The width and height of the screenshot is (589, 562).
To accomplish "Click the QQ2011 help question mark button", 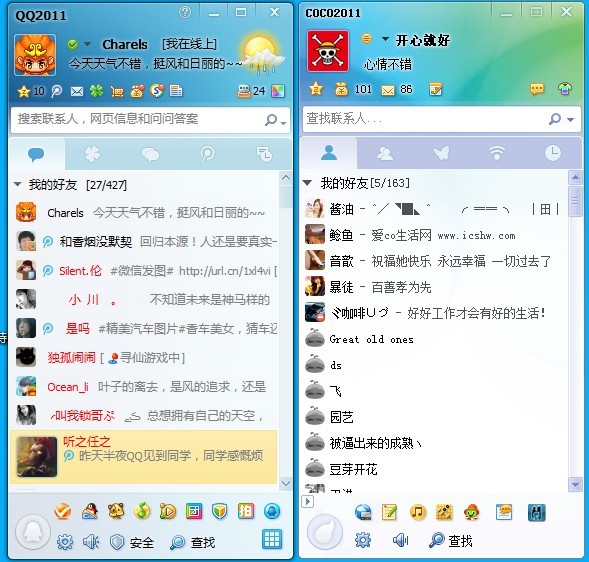I will pos(185,12).
